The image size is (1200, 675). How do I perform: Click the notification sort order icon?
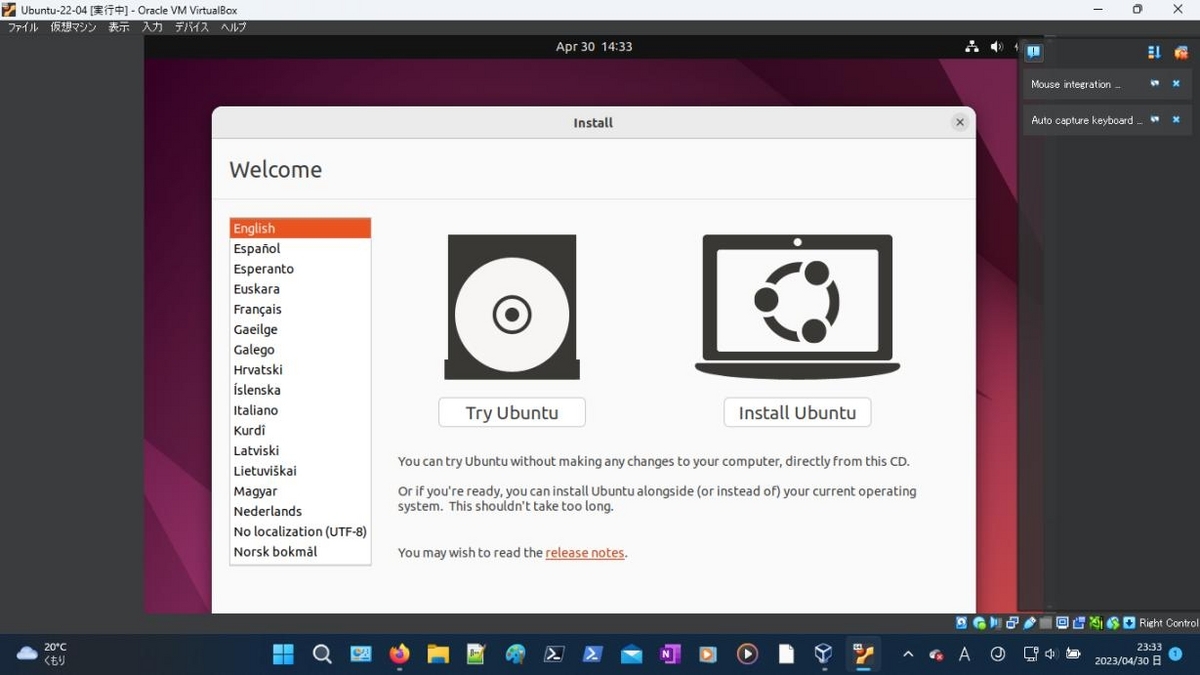[x=1154, y=52]
